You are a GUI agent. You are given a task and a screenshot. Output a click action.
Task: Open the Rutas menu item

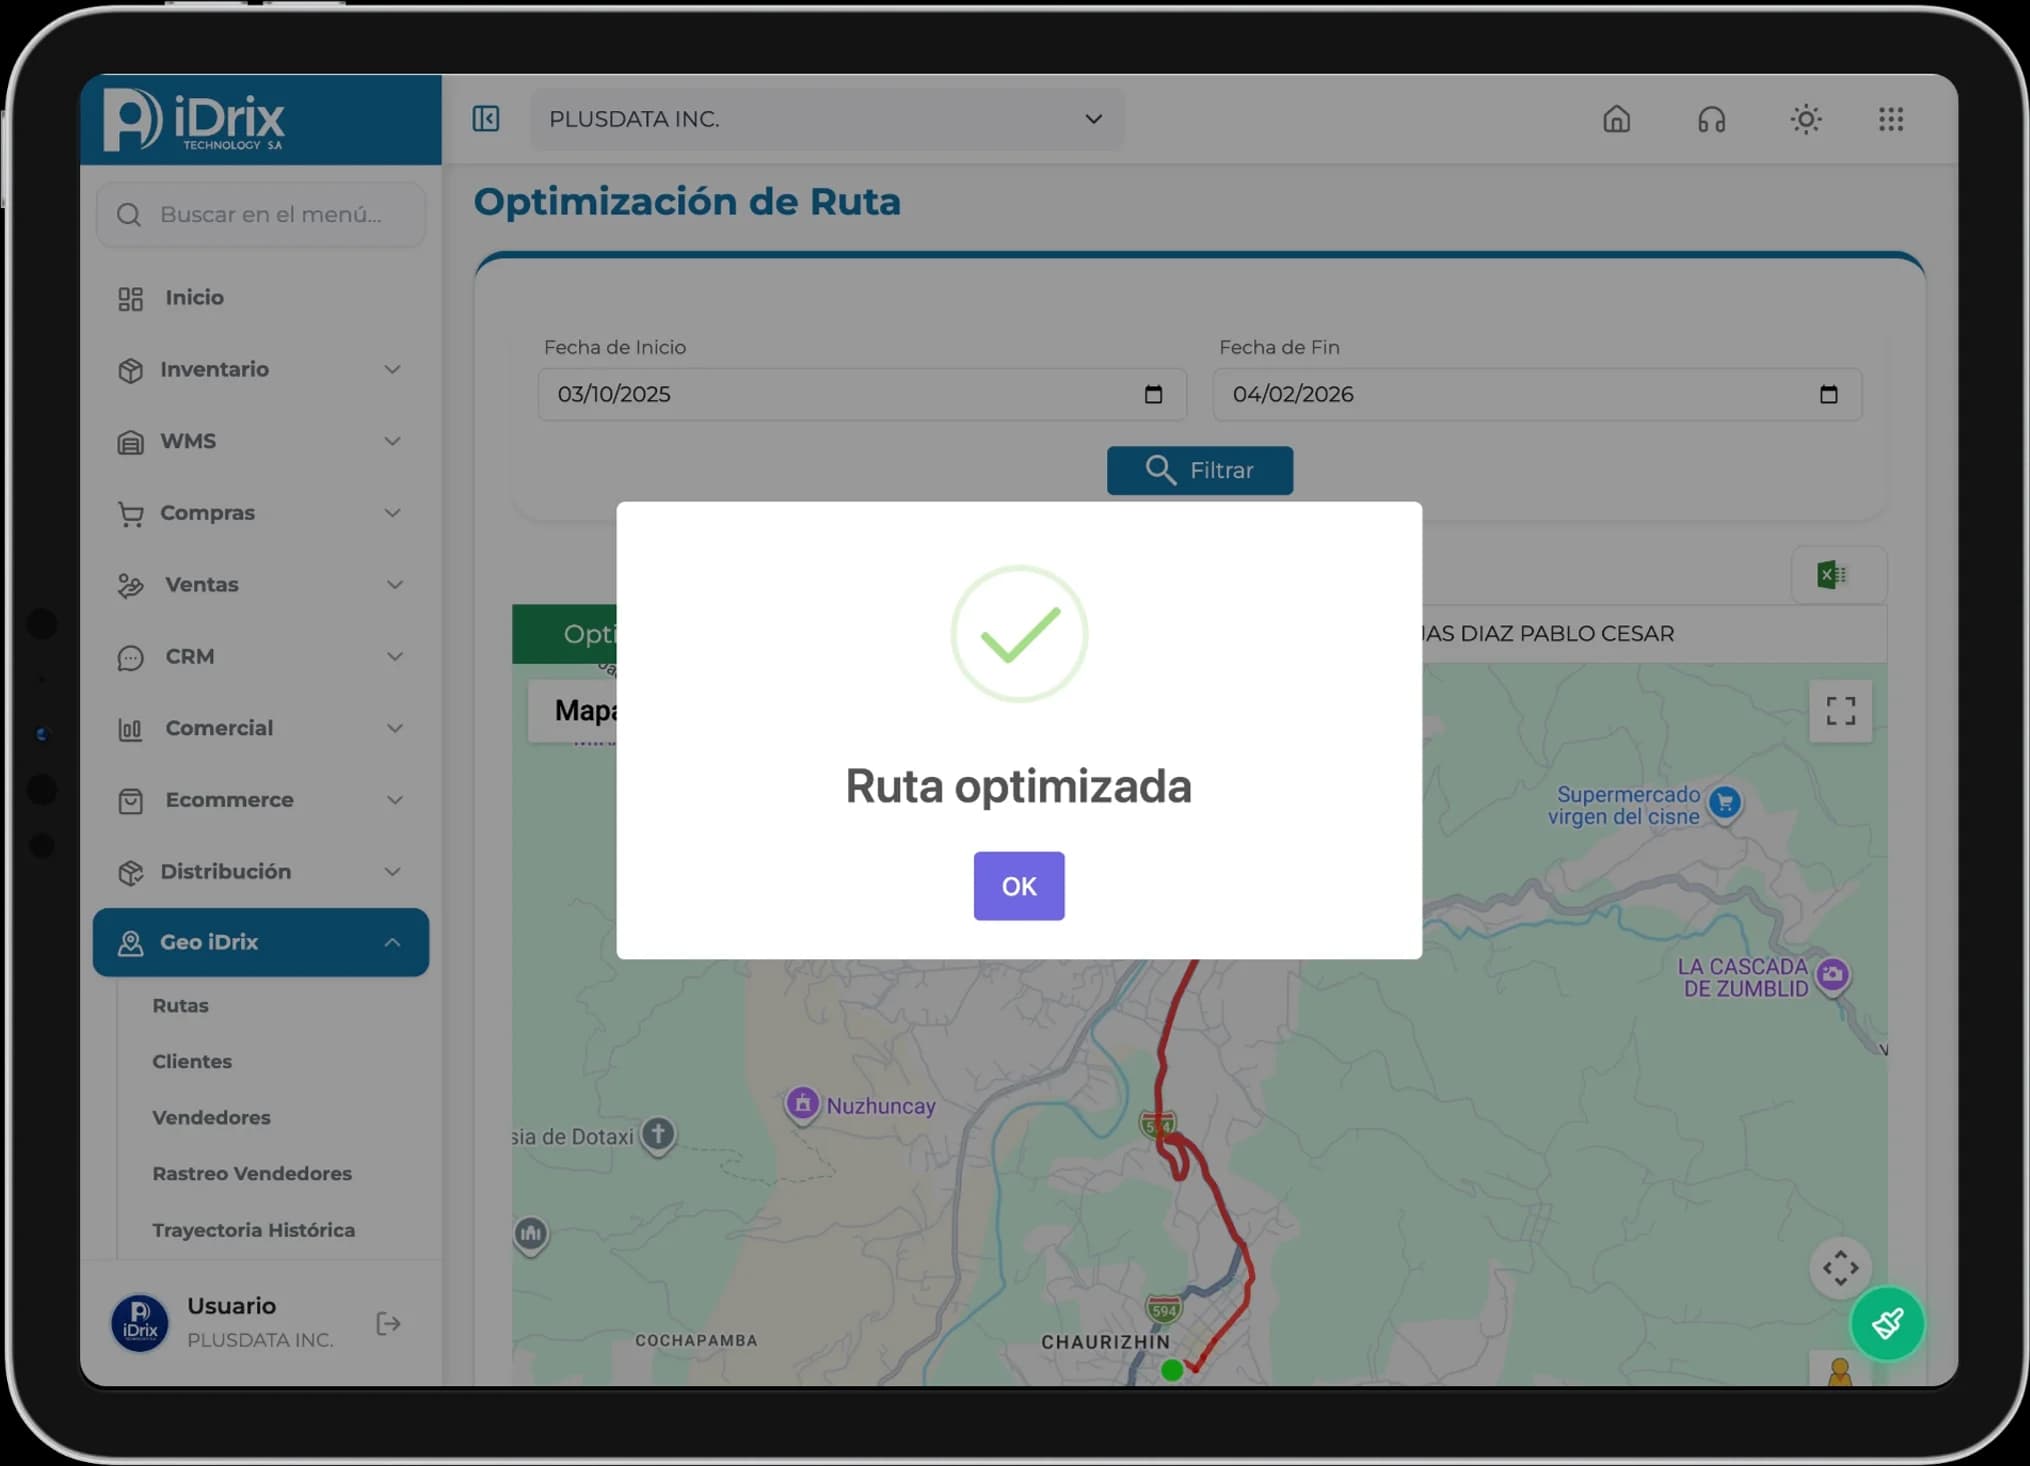pos(180,1005)
